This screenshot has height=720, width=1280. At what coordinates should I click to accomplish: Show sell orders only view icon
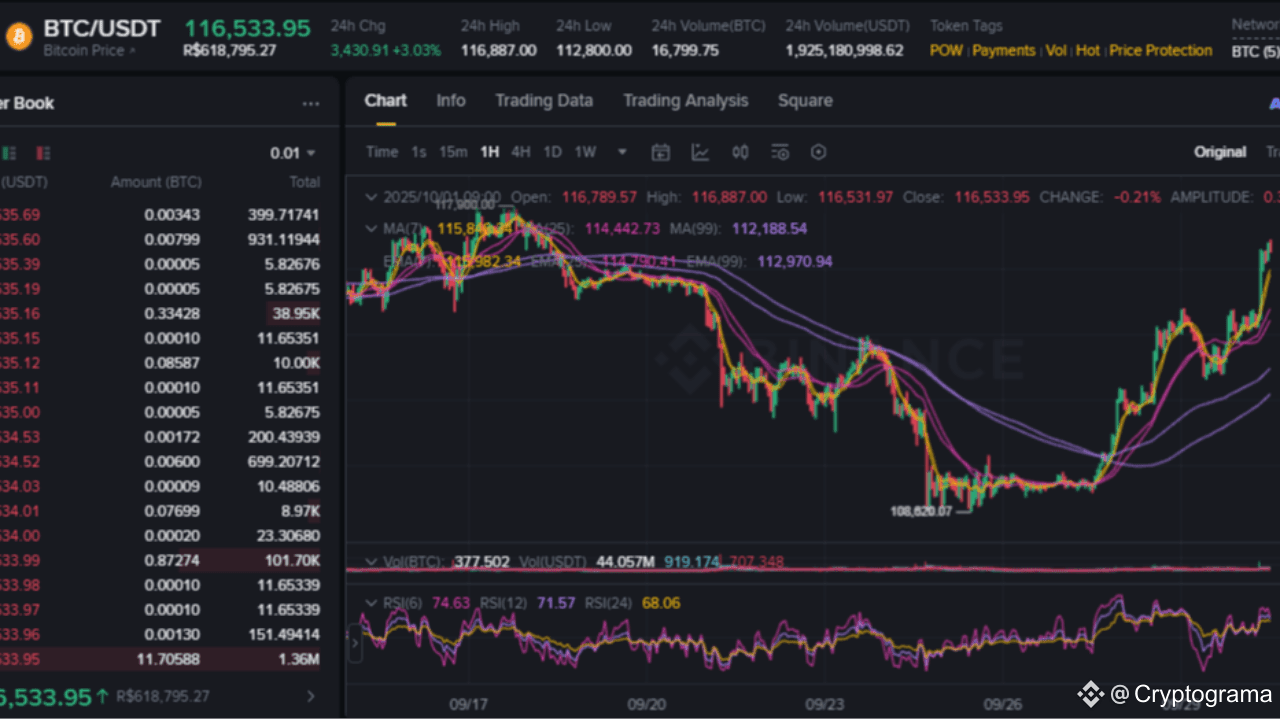point(42,153)
